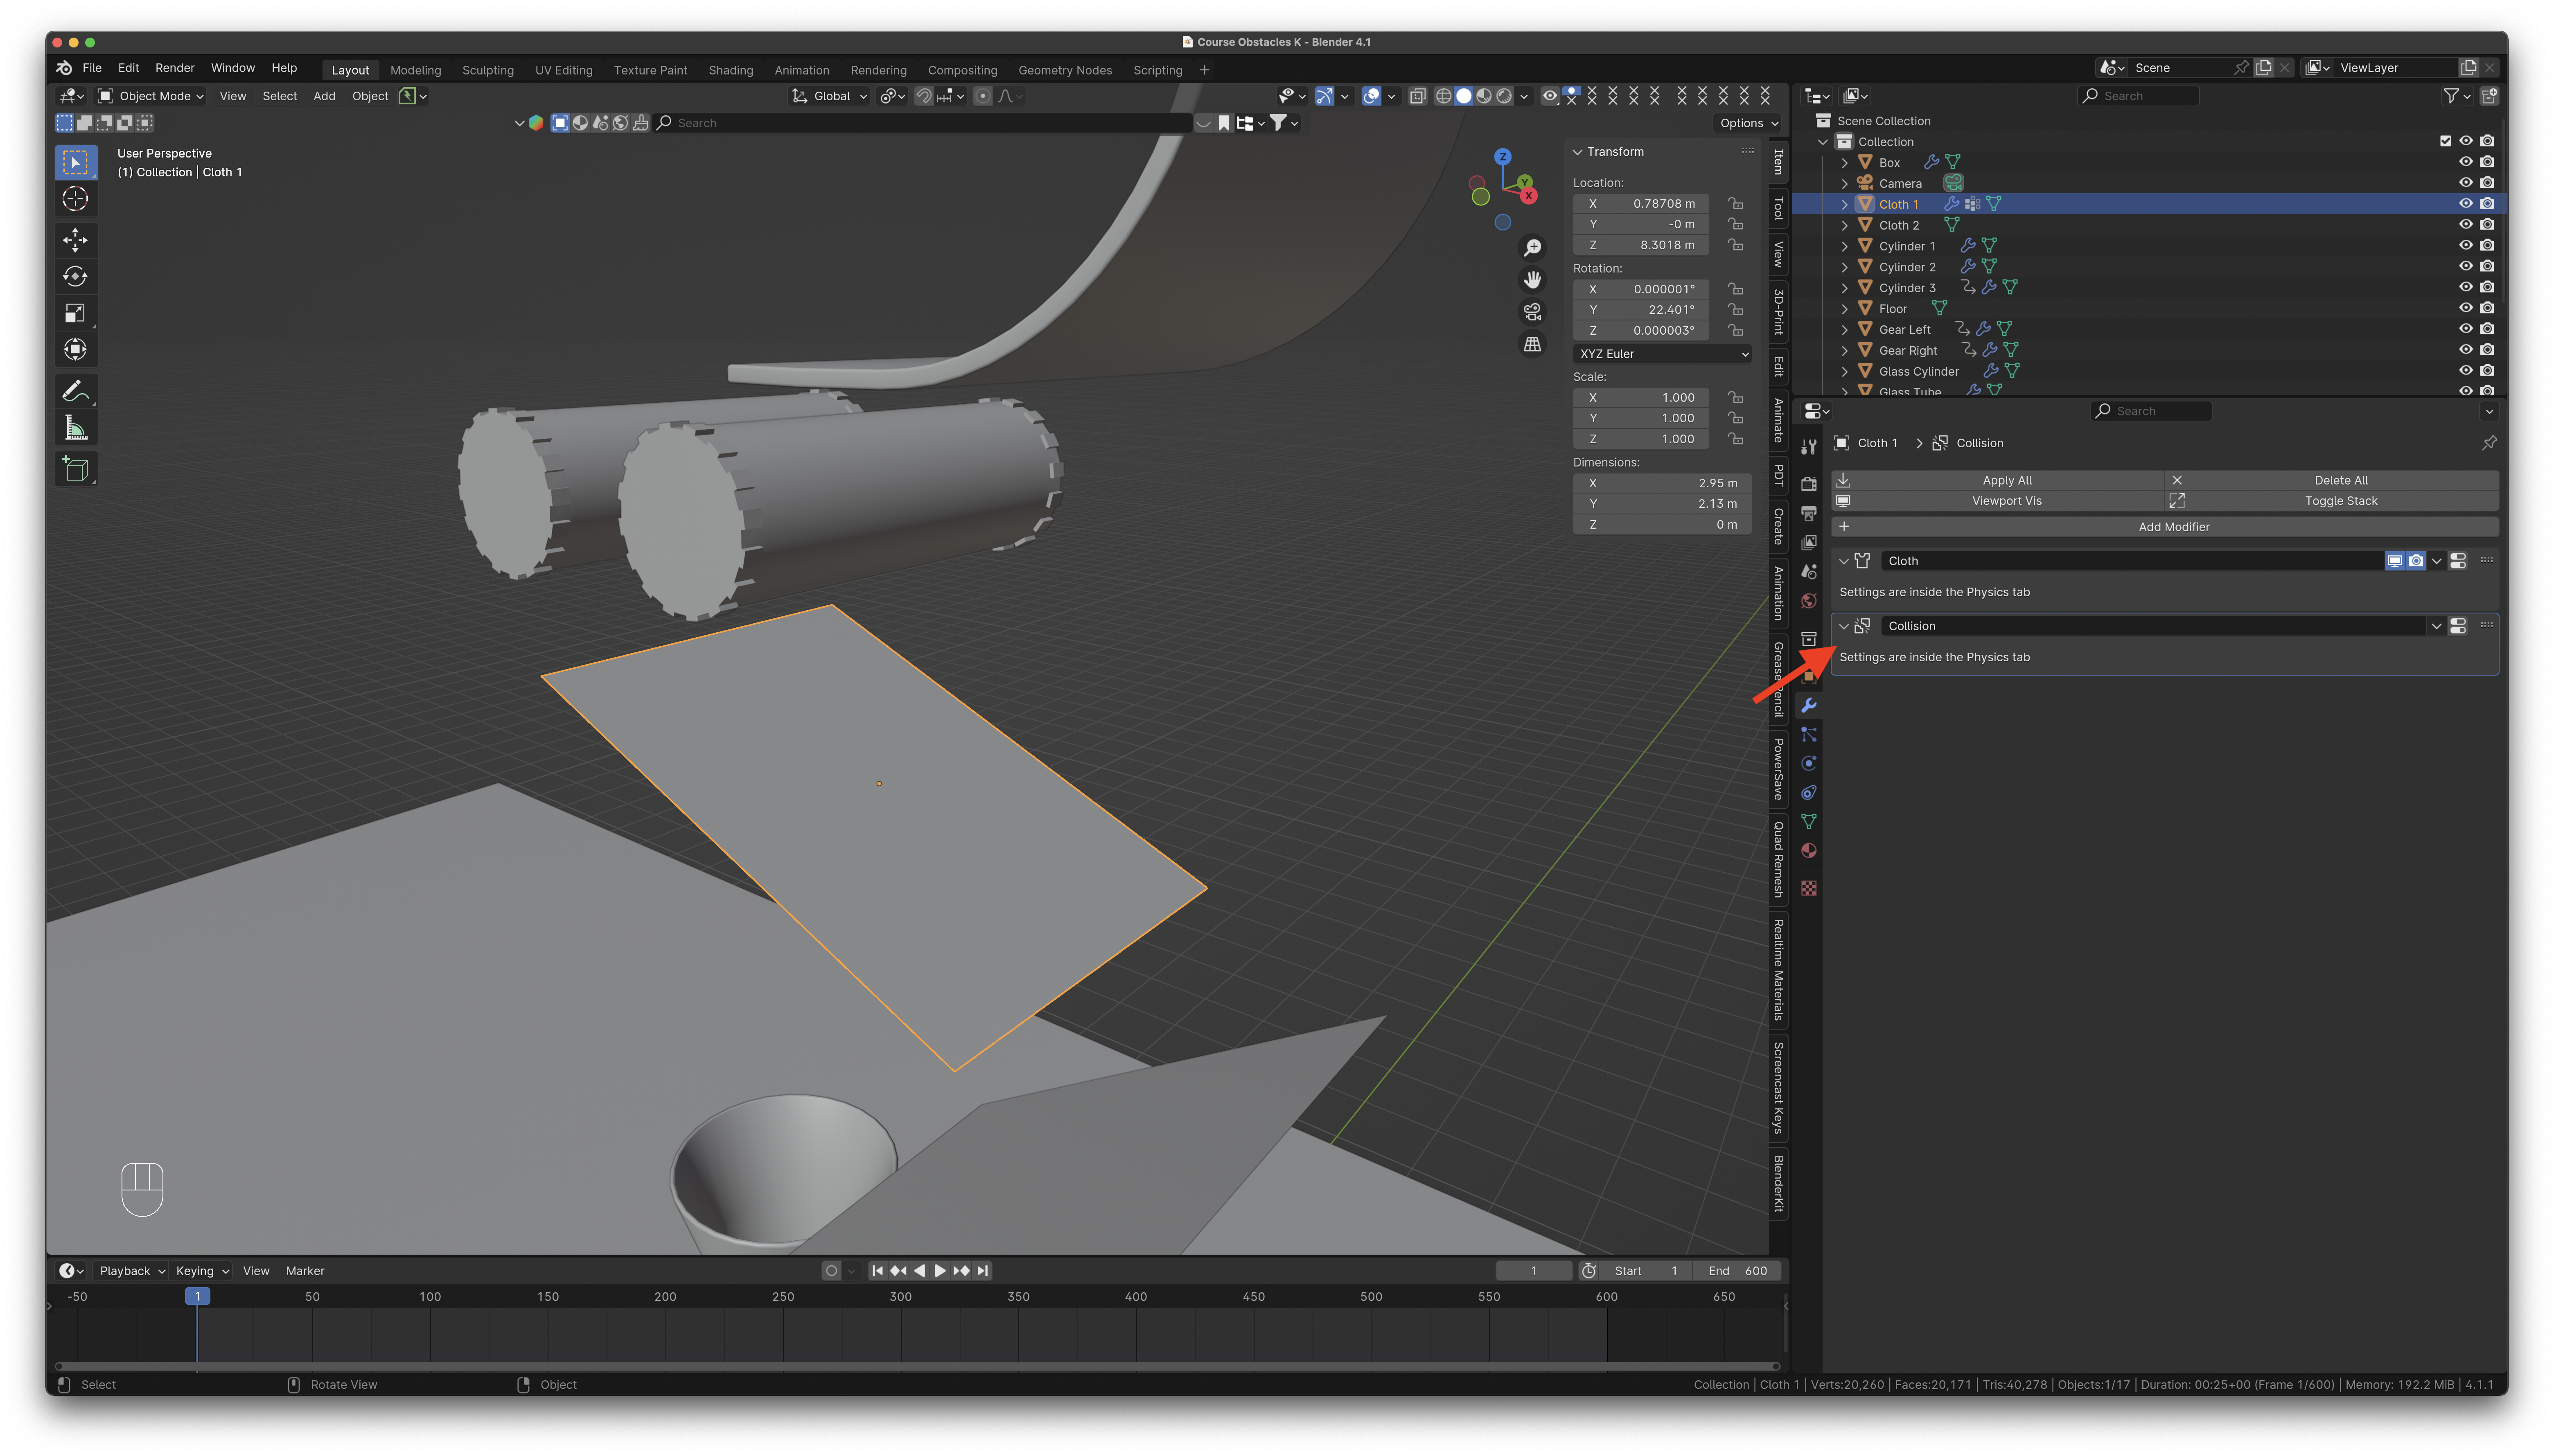Click frame 300 on the timeline ruler

tap(900, 1297)
